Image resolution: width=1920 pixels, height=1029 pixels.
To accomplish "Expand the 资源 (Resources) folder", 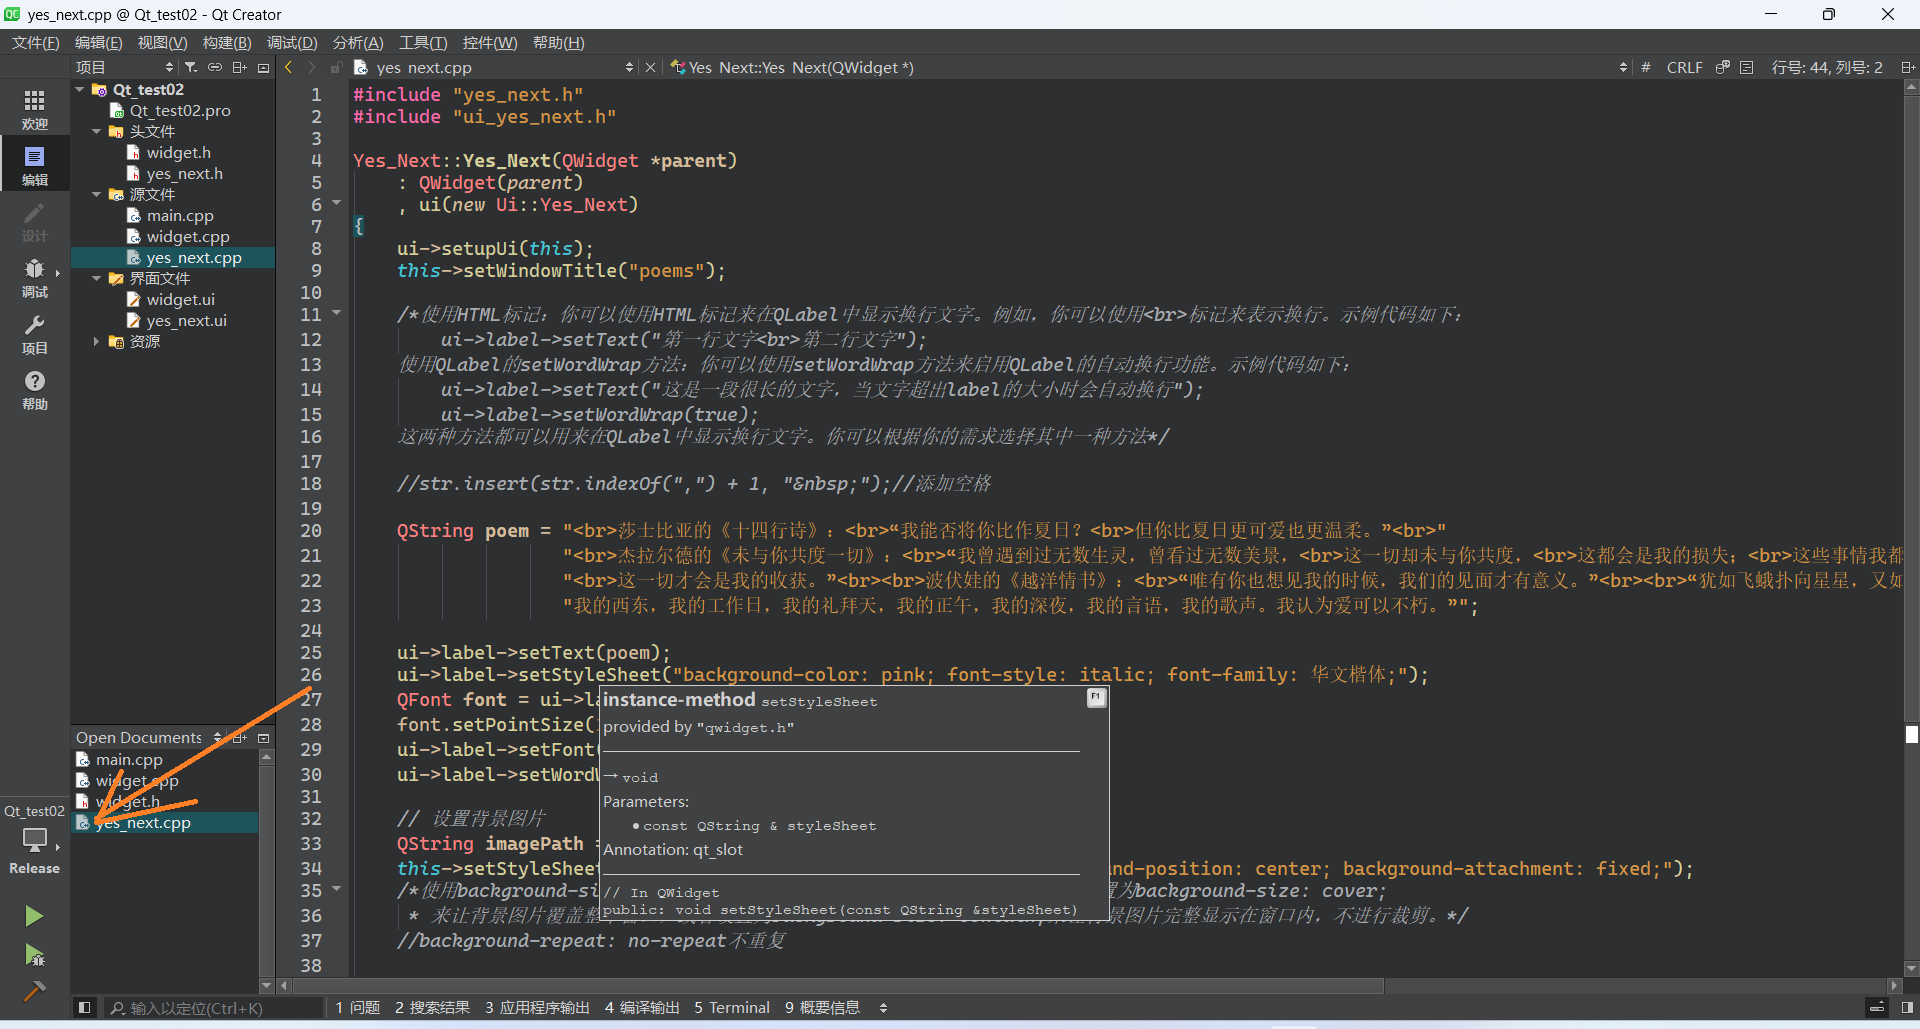I will [97, 342].
